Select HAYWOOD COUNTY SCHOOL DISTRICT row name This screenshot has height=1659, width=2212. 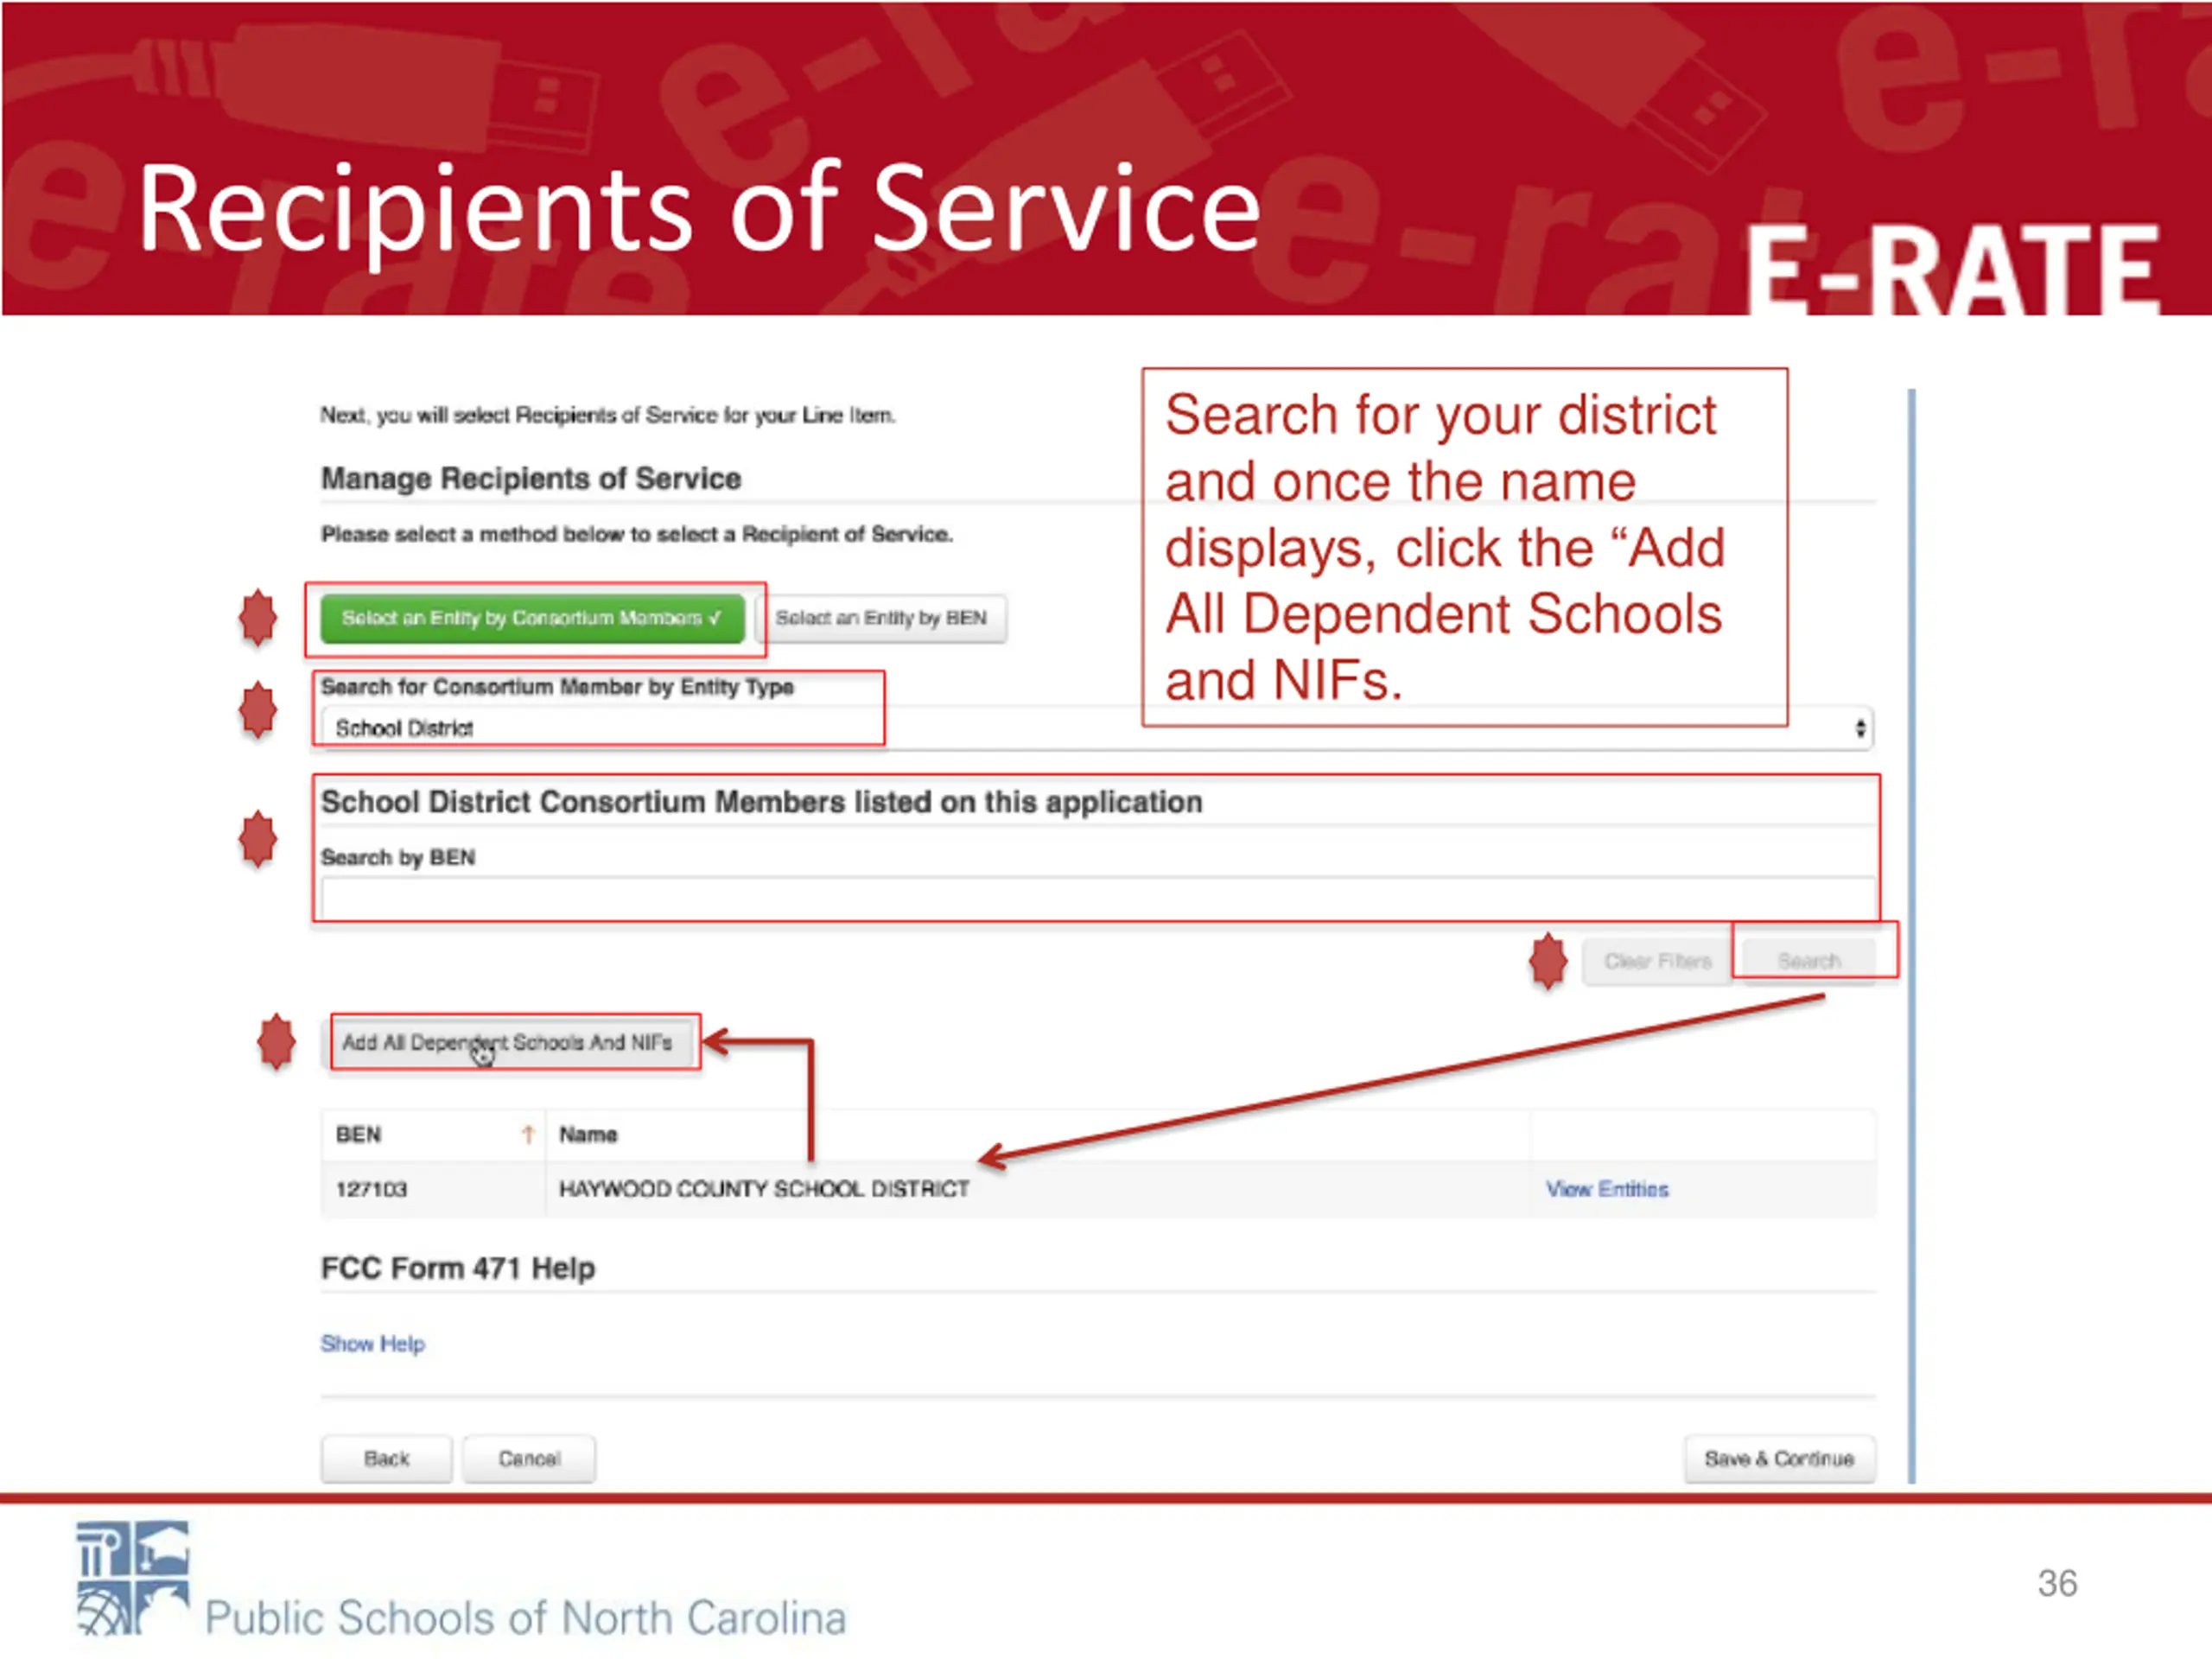(x=764, y=1190)
